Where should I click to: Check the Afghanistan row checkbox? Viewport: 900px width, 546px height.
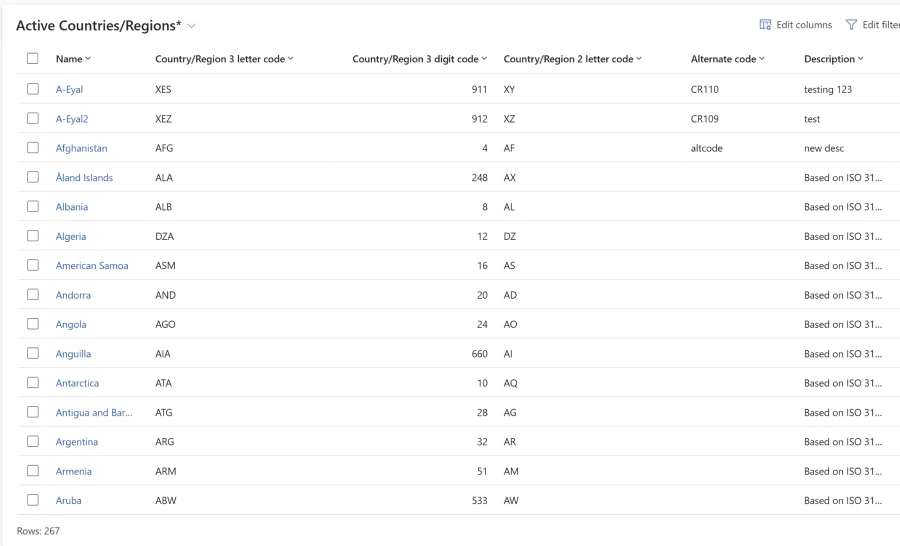[x=33, y=148]
